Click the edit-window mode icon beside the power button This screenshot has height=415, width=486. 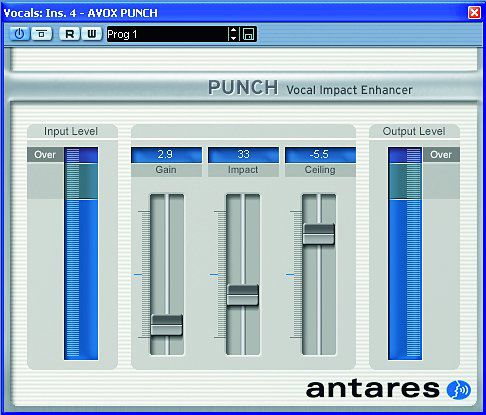[42, 34]
